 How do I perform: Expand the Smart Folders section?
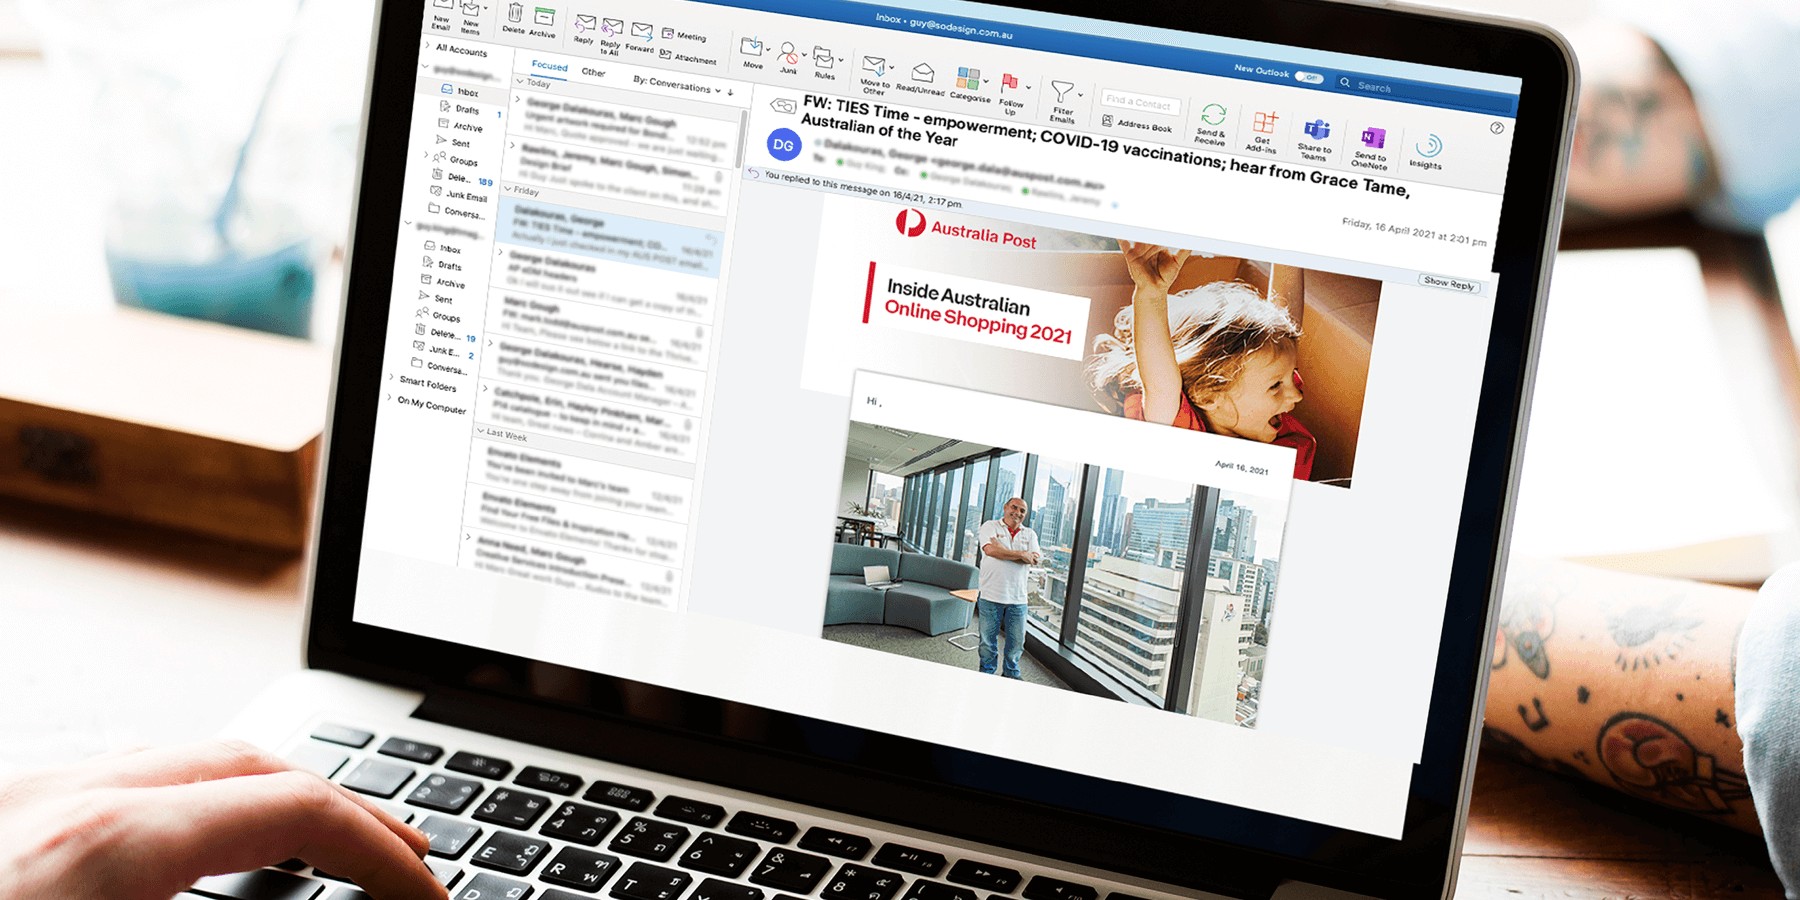point(392,377)
